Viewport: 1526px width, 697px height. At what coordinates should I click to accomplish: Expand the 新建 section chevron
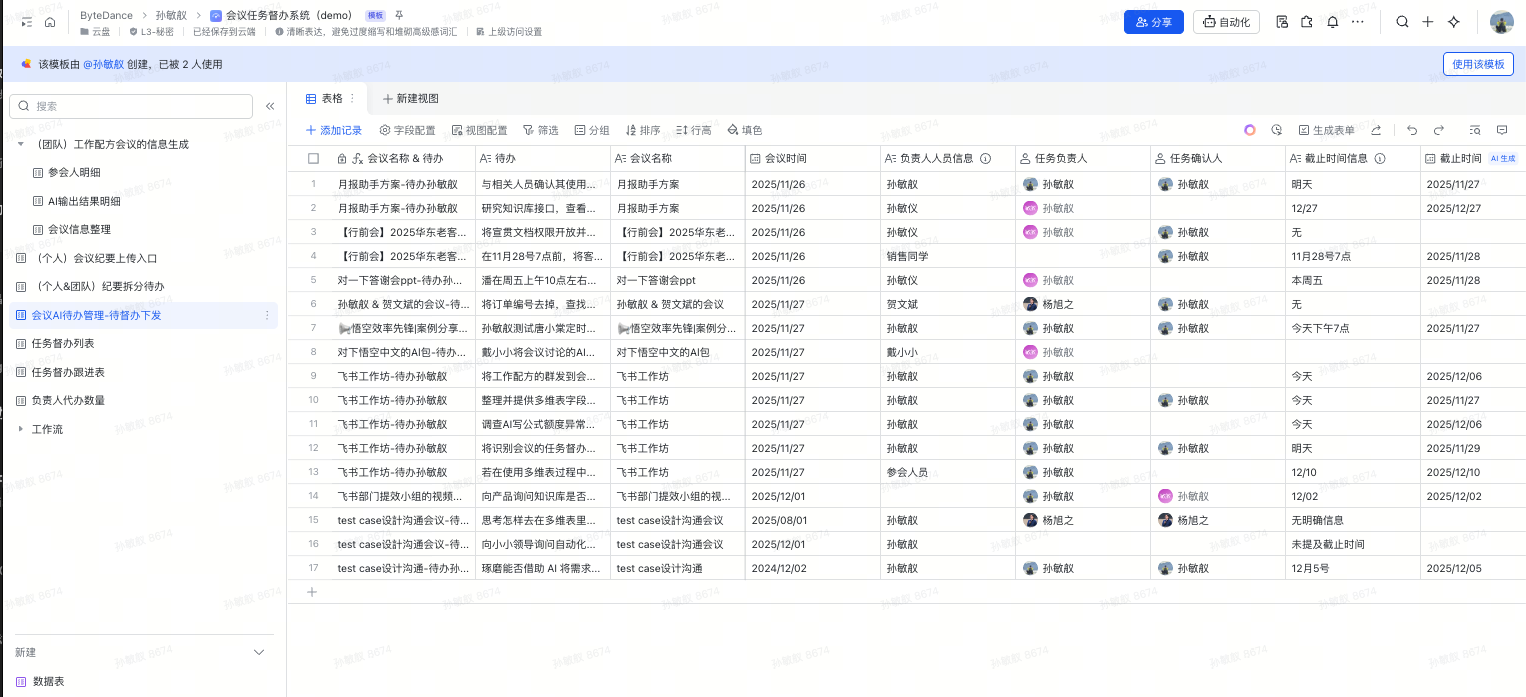click(x=259, y=652)
